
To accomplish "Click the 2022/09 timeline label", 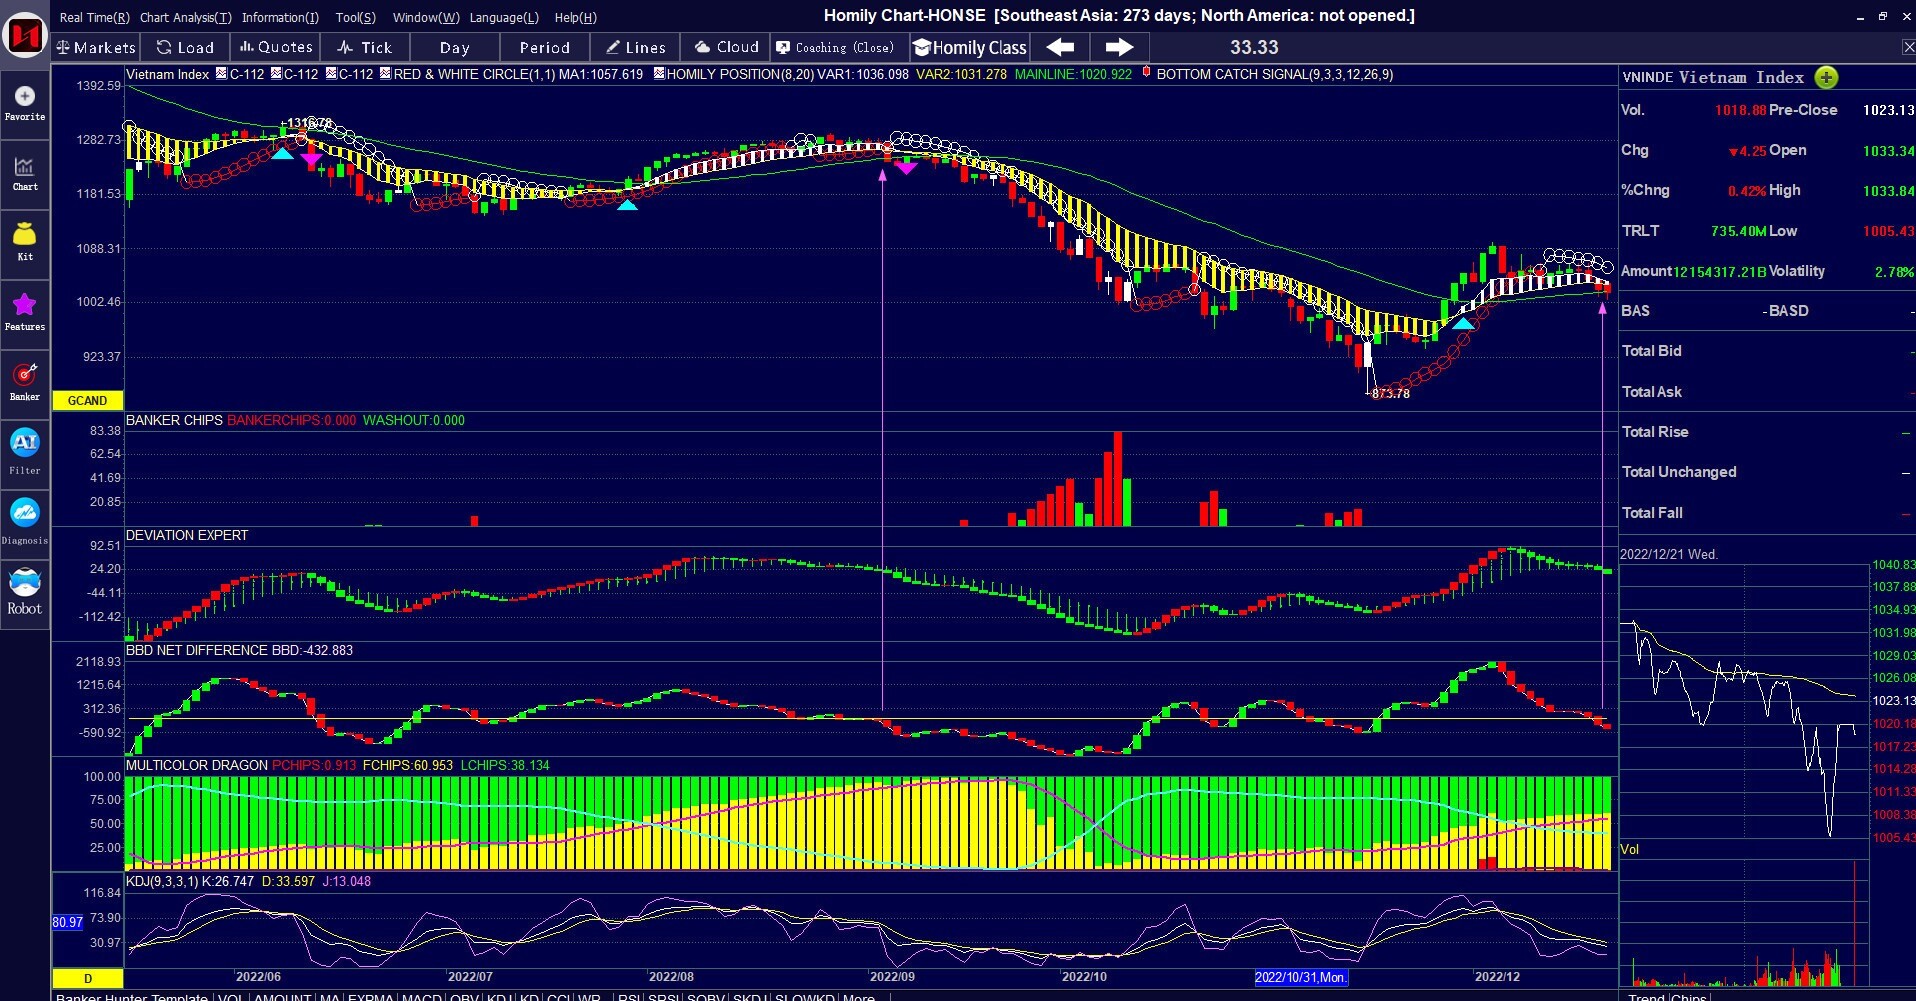I will (892, 977).
